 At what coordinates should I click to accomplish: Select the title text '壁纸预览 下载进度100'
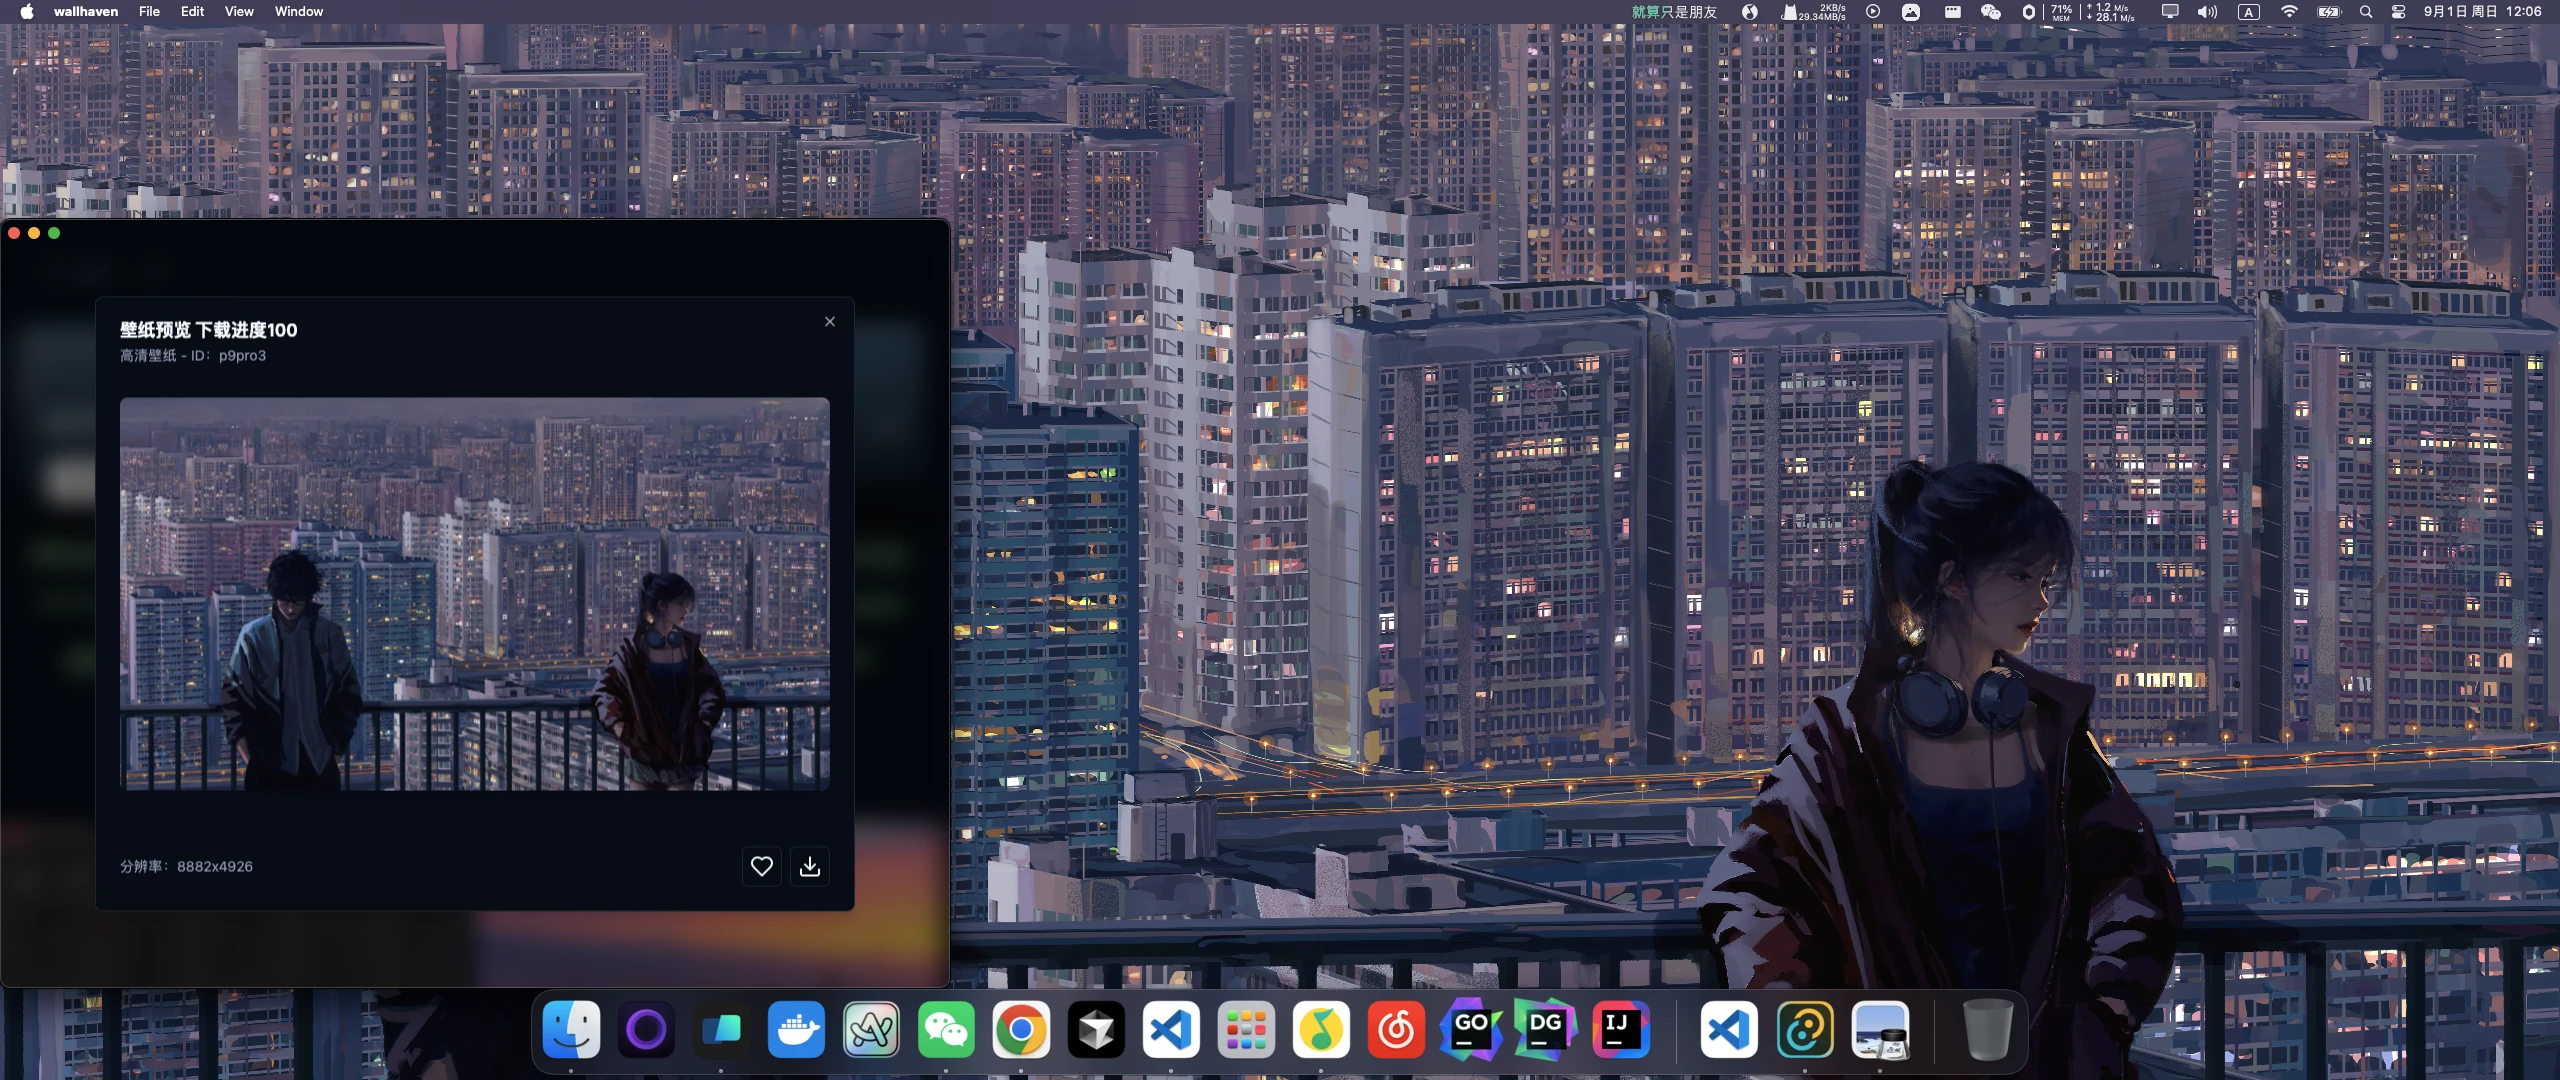coord(208,330)
